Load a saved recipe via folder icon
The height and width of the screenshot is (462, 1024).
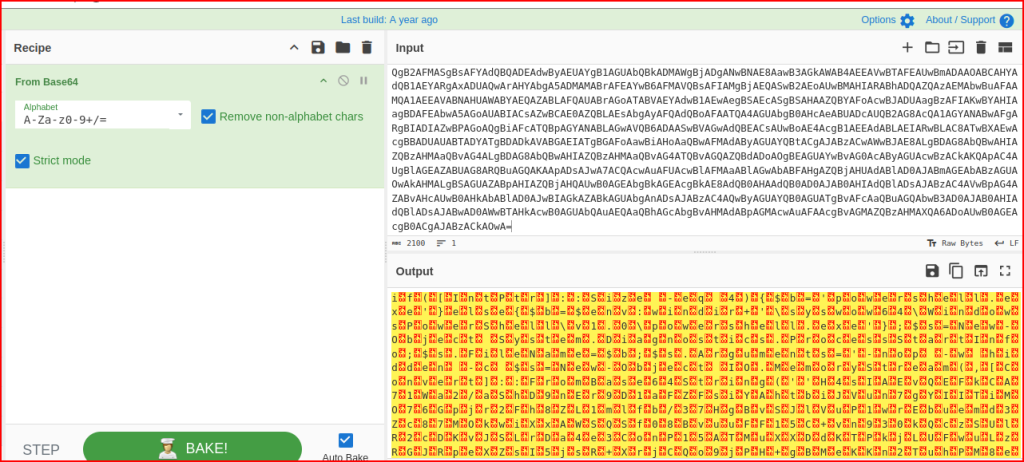pyautogui.click(x=342, y=47)
